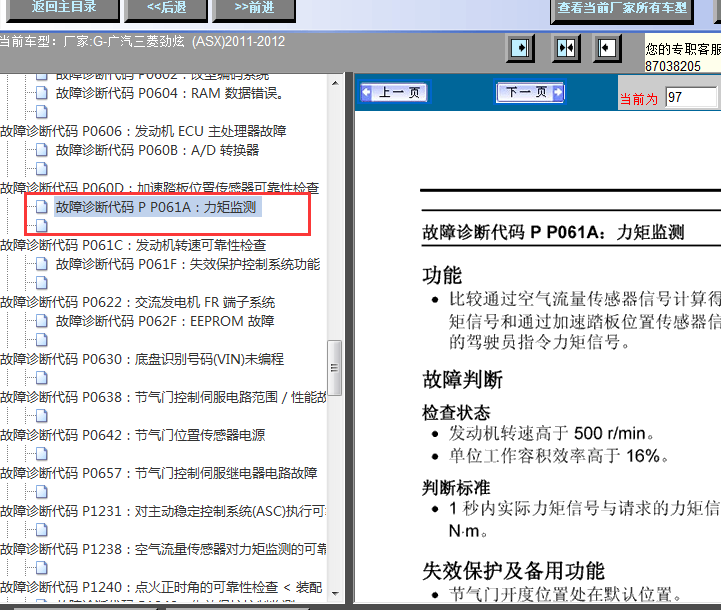
Task: Click tree scrollbar up arrow
Action: click(x=335, y=83)
